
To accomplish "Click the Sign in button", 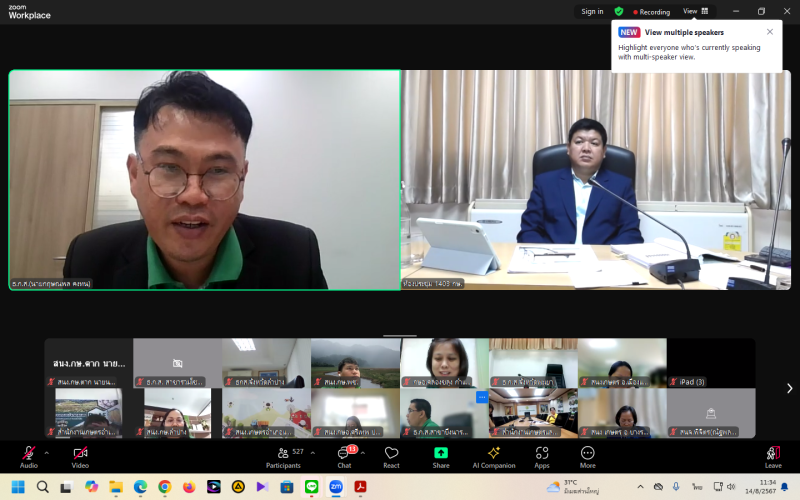I will pyautogui.click(x=592, y=12).
